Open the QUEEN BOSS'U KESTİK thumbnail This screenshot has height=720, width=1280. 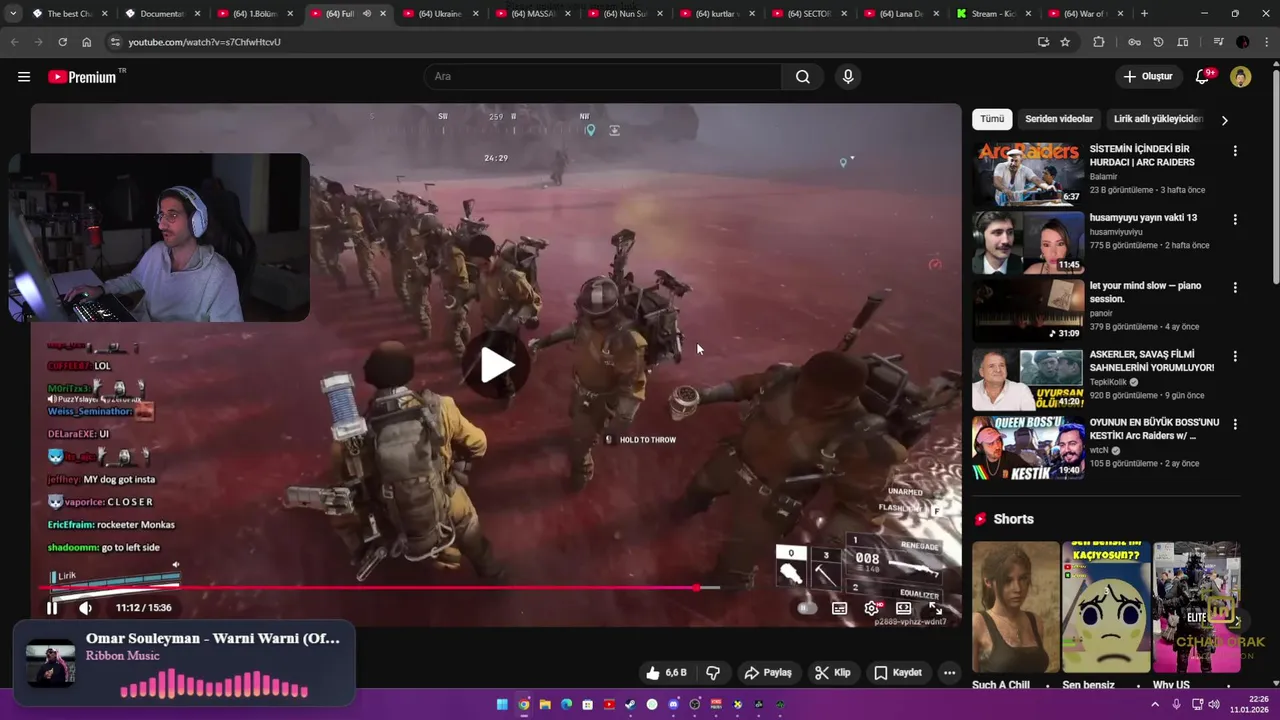(x=1028, y=447)
